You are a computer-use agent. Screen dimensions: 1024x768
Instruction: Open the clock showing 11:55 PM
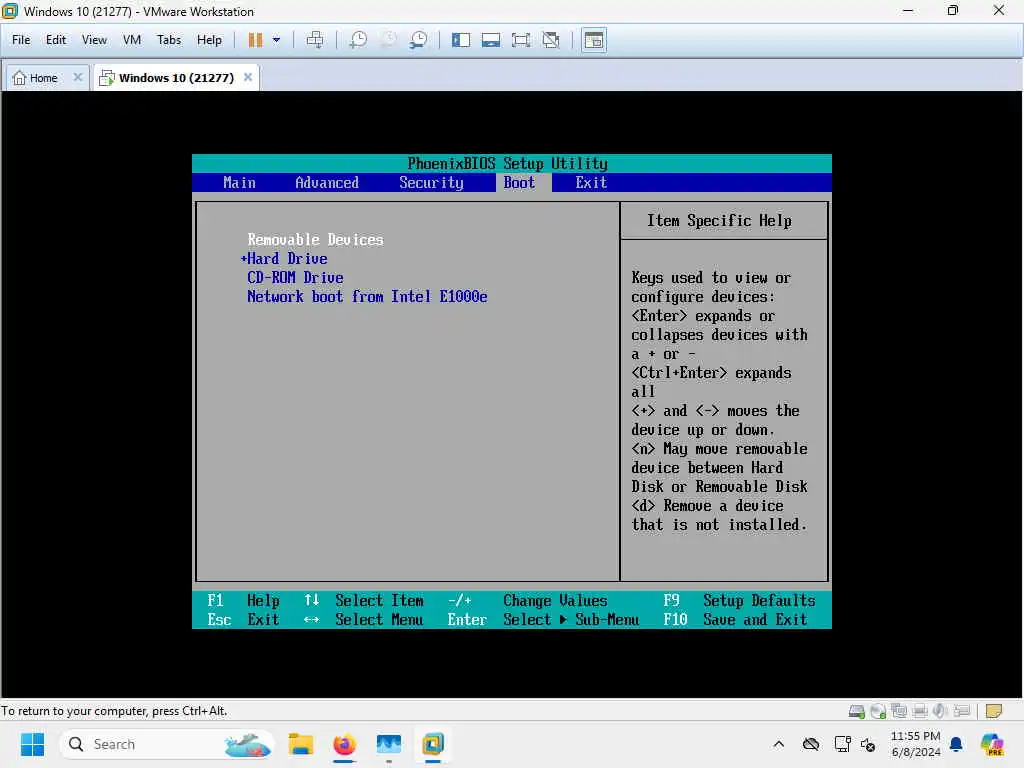(916, 744)
